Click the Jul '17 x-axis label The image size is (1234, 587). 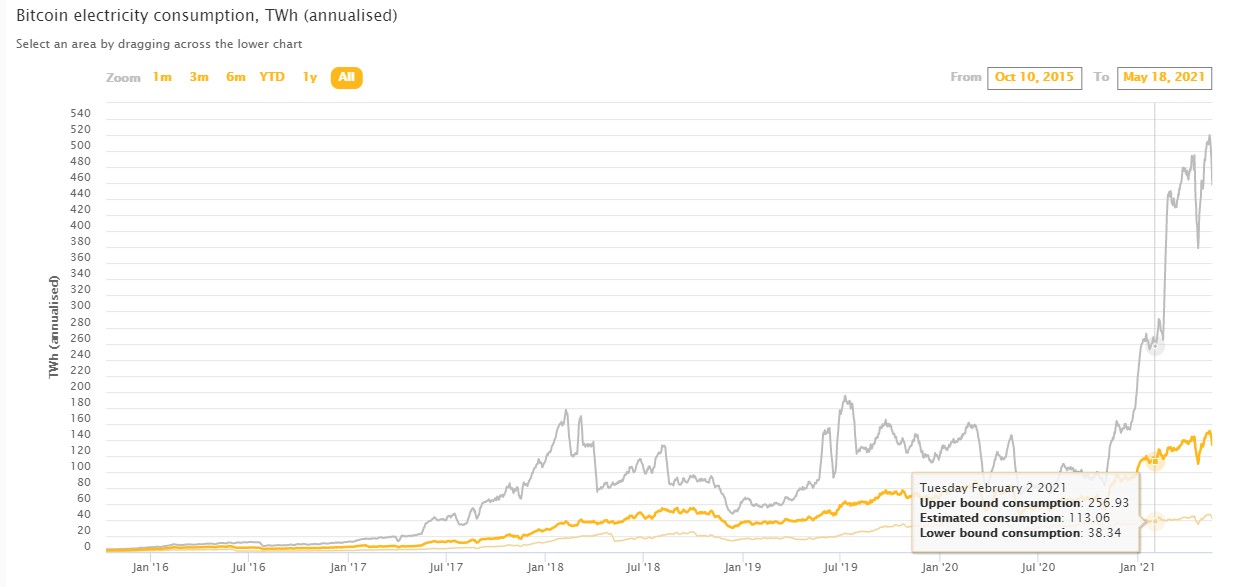coord(446,567)
